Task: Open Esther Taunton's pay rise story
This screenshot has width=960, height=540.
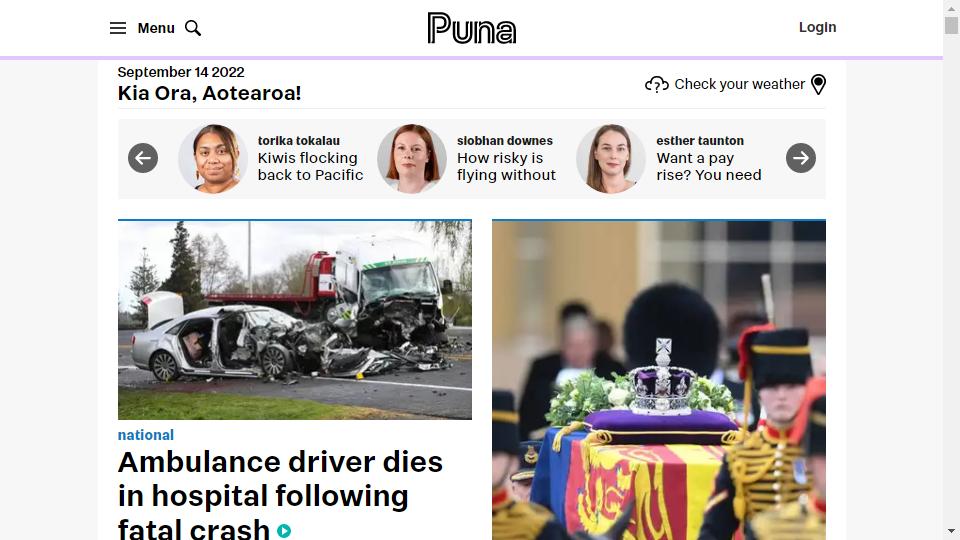Action: 709,166
